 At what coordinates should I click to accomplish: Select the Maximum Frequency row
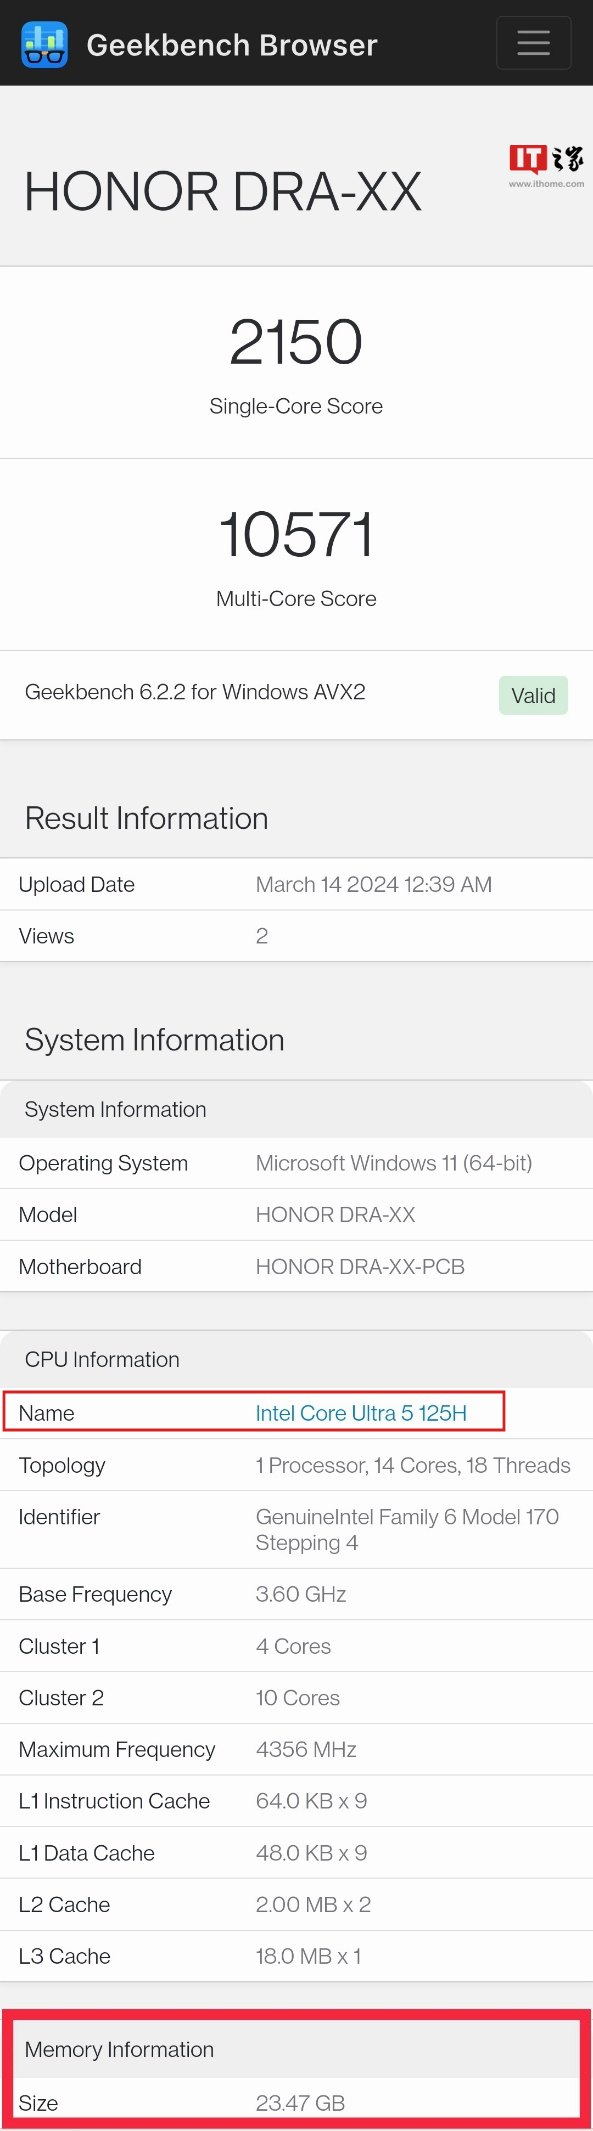pos(296,1750)
